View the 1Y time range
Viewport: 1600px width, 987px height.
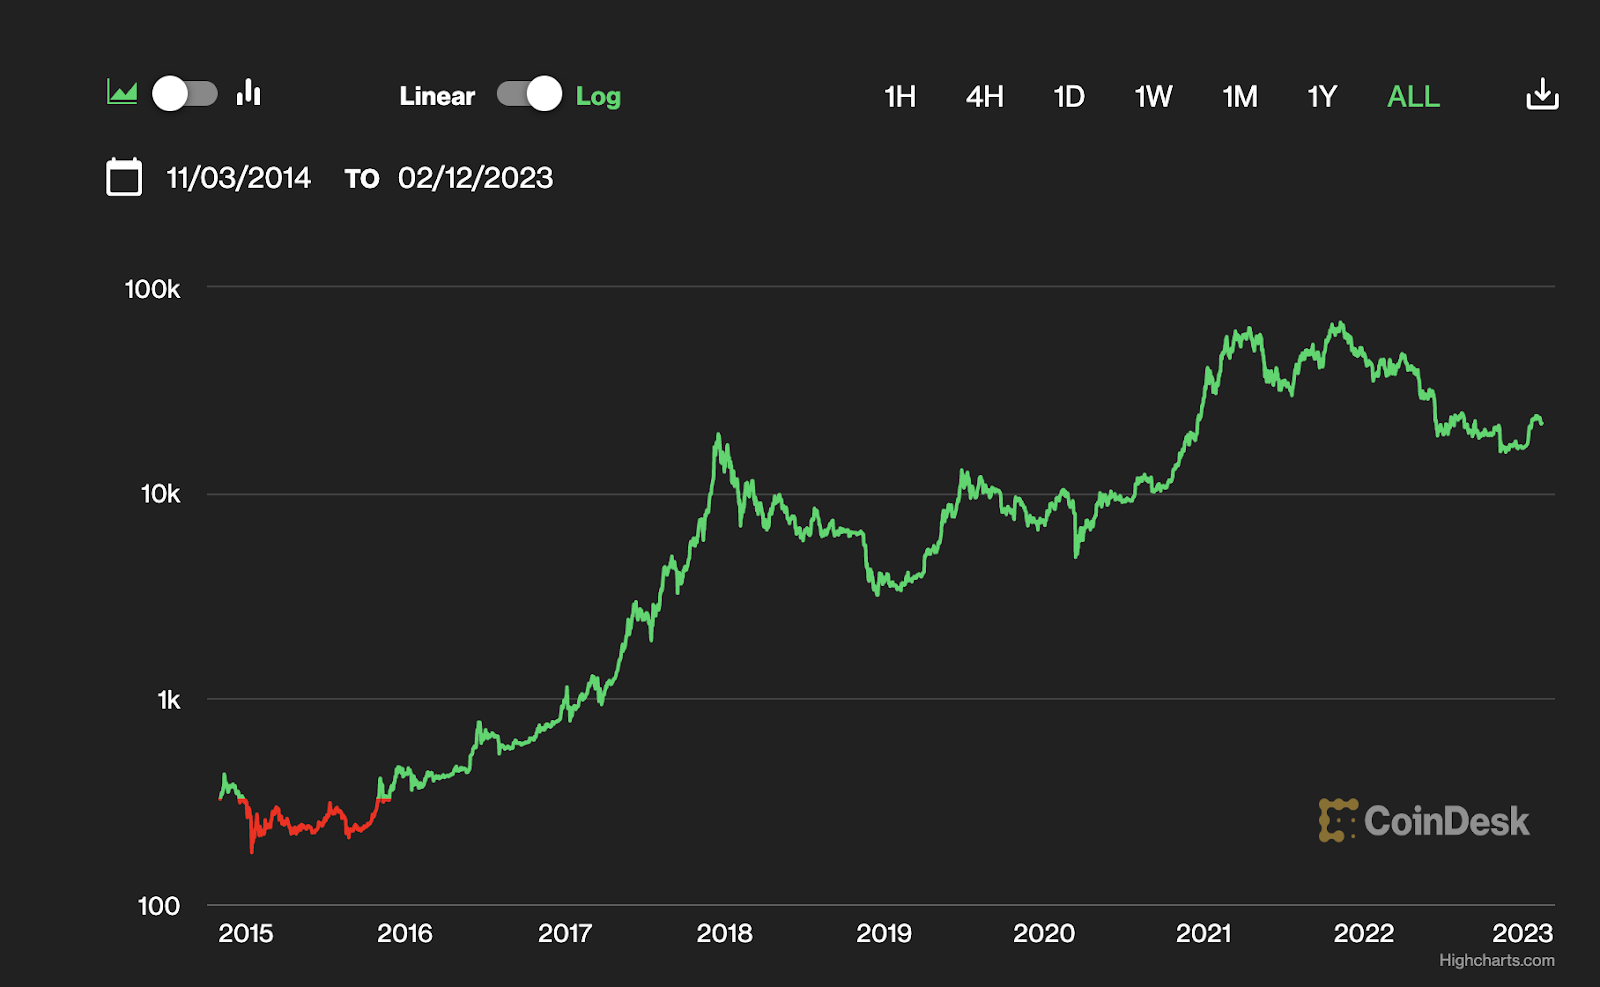(1322, 96)
